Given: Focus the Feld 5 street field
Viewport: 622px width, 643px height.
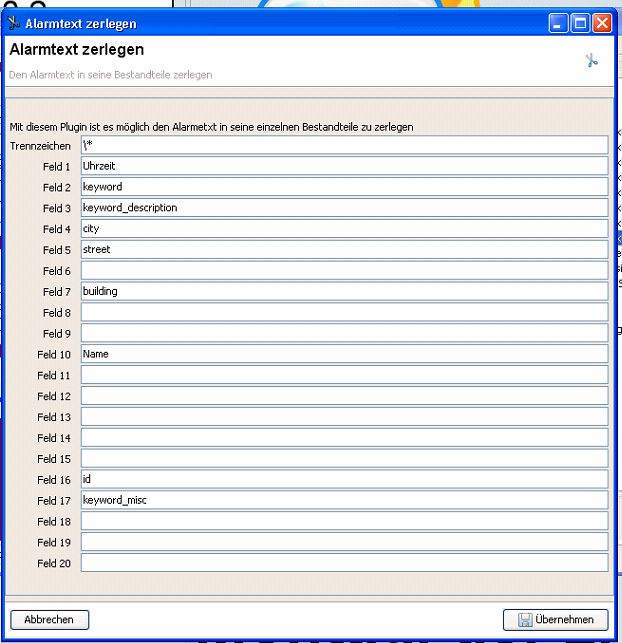Looking at the screenshot, I should click(344, 249).
